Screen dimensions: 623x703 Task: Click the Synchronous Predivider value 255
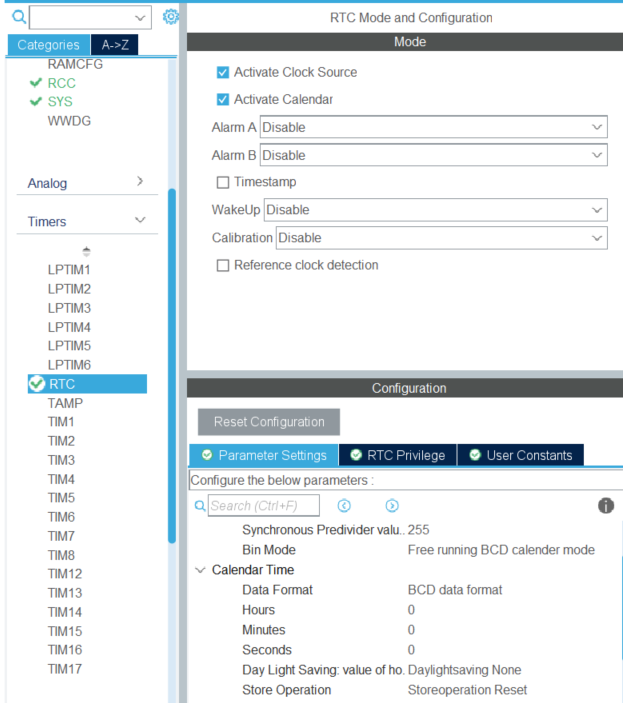tap(419, 530)
